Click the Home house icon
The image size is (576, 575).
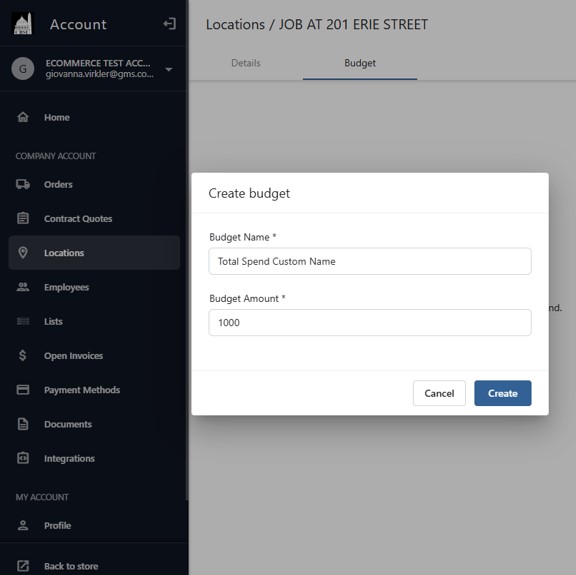[x=23, y=117]
